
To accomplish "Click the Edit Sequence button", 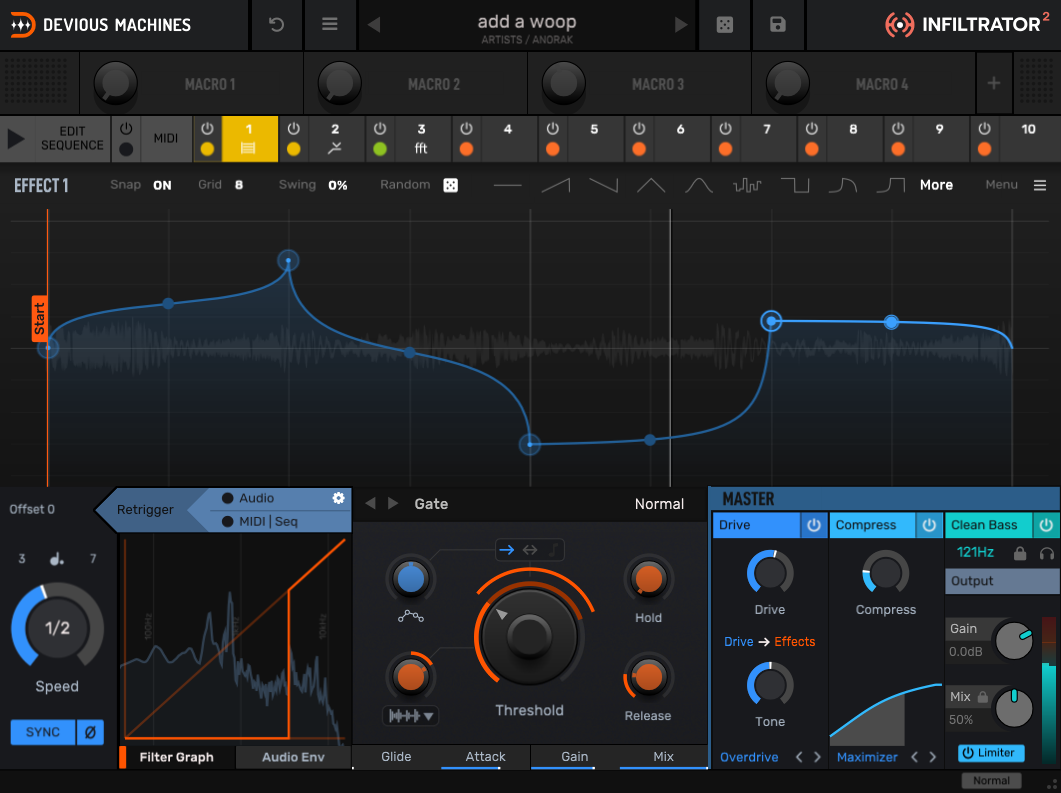I will (71, 138).
